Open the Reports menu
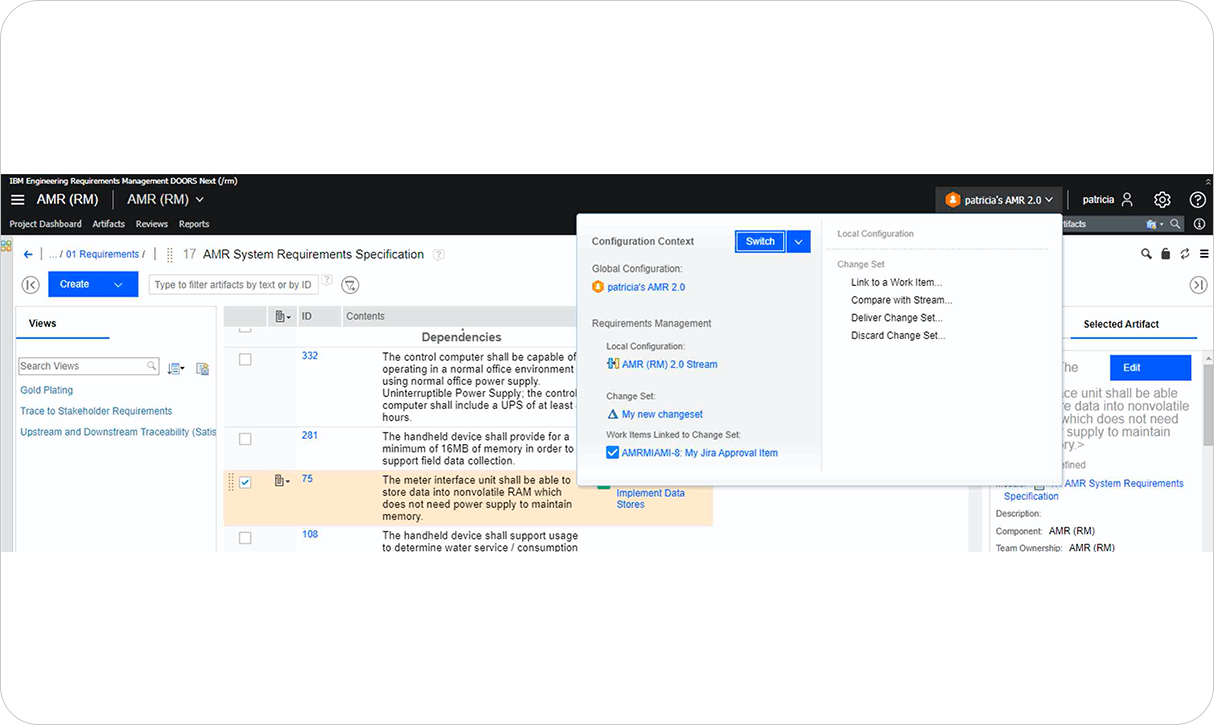Screen dimensions: 1214x725 194,224
